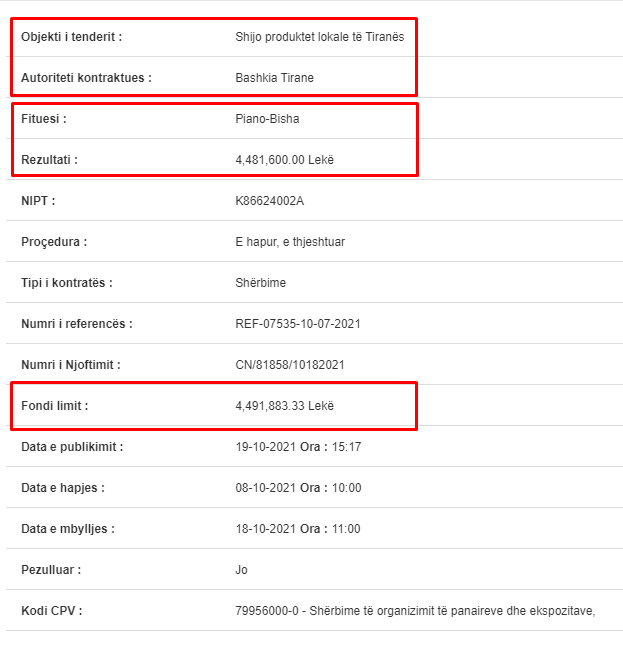Click NIPT value K86624002A
Viewport: 623px width, 651px height.
point(269,201)
